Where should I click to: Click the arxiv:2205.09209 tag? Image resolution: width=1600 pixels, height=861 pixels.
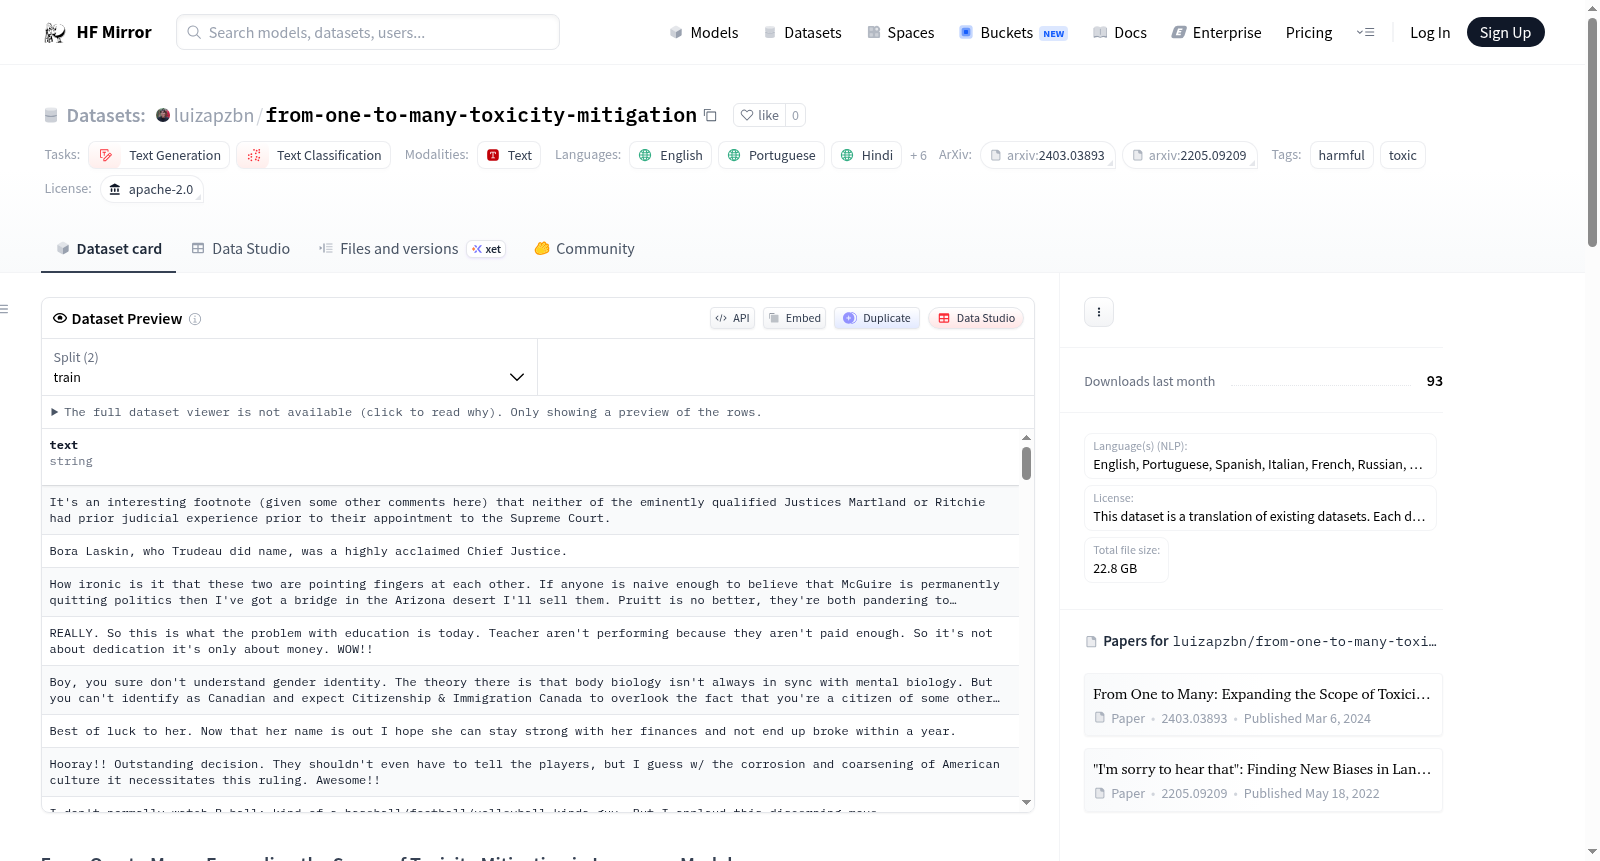pos(1189,155)
